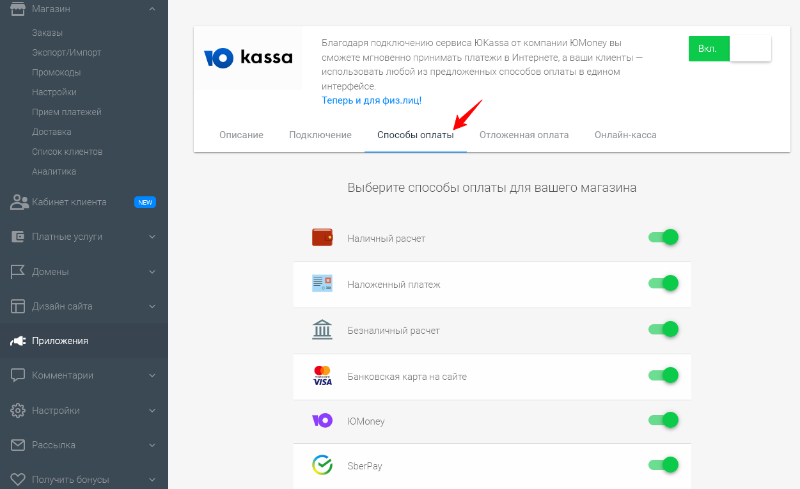The width and height of the screenshot is (800, 489).
Task: Switch to the Подключение tab
Action: pyautogui.click(x=320, y=135)
